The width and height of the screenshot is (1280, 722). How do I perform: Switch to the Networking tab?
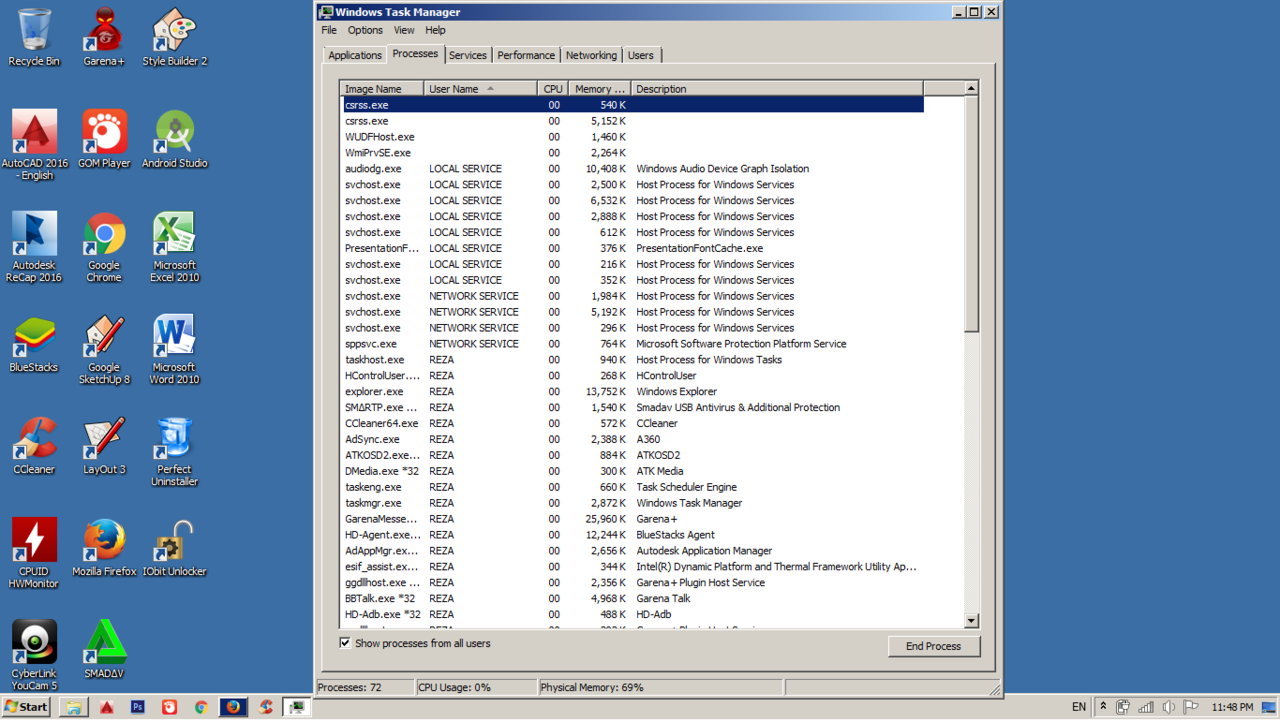point(591,56)
